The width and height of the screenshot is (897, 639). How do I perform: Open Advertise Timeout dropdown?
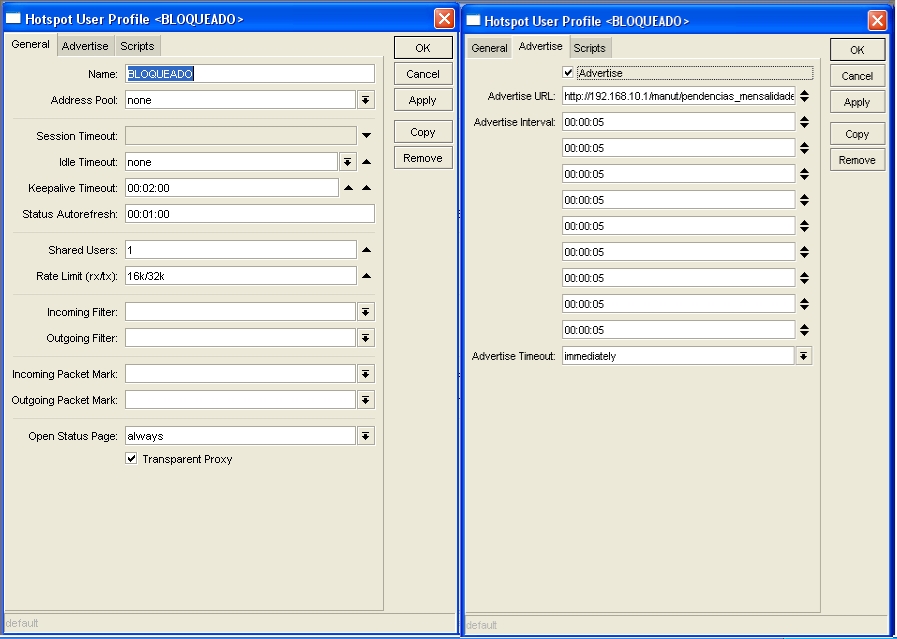[804, 356]
